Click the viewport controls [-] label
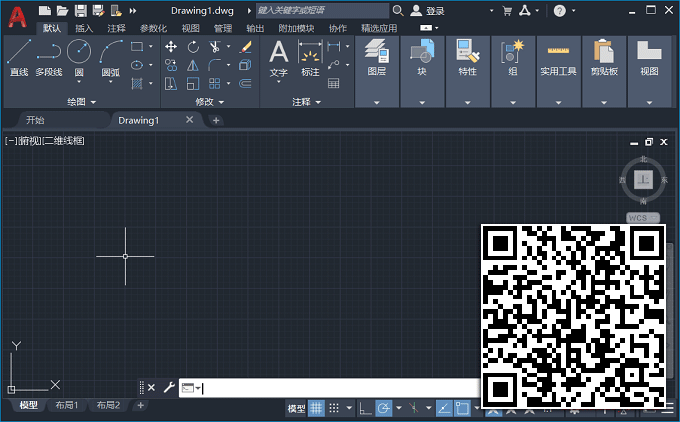 [x=11, y=141]
